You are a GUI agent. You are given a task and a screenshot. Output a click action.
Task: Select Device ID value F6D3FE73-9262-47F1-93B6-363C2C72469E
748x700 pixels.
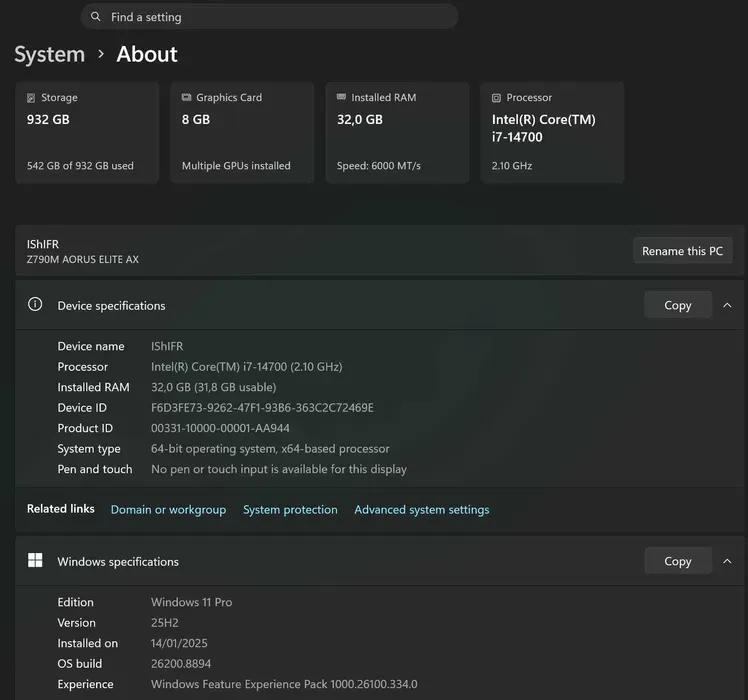[262, 407]
